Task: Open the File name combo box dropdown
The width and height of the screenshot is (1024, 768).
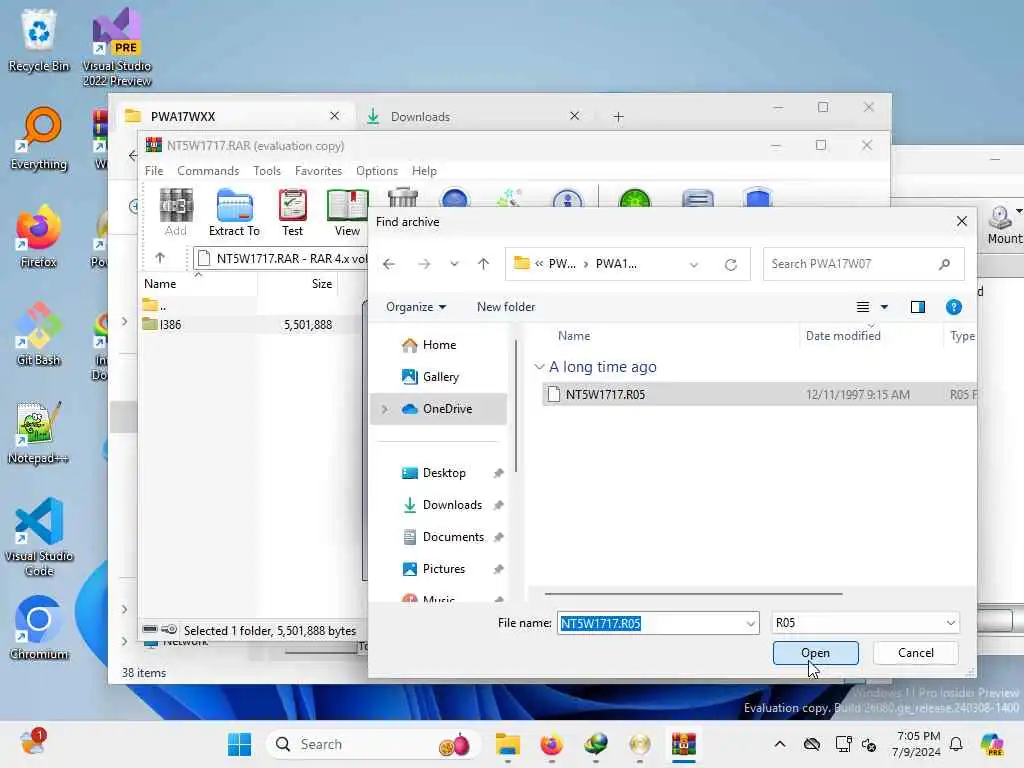Action: point(750,623)
